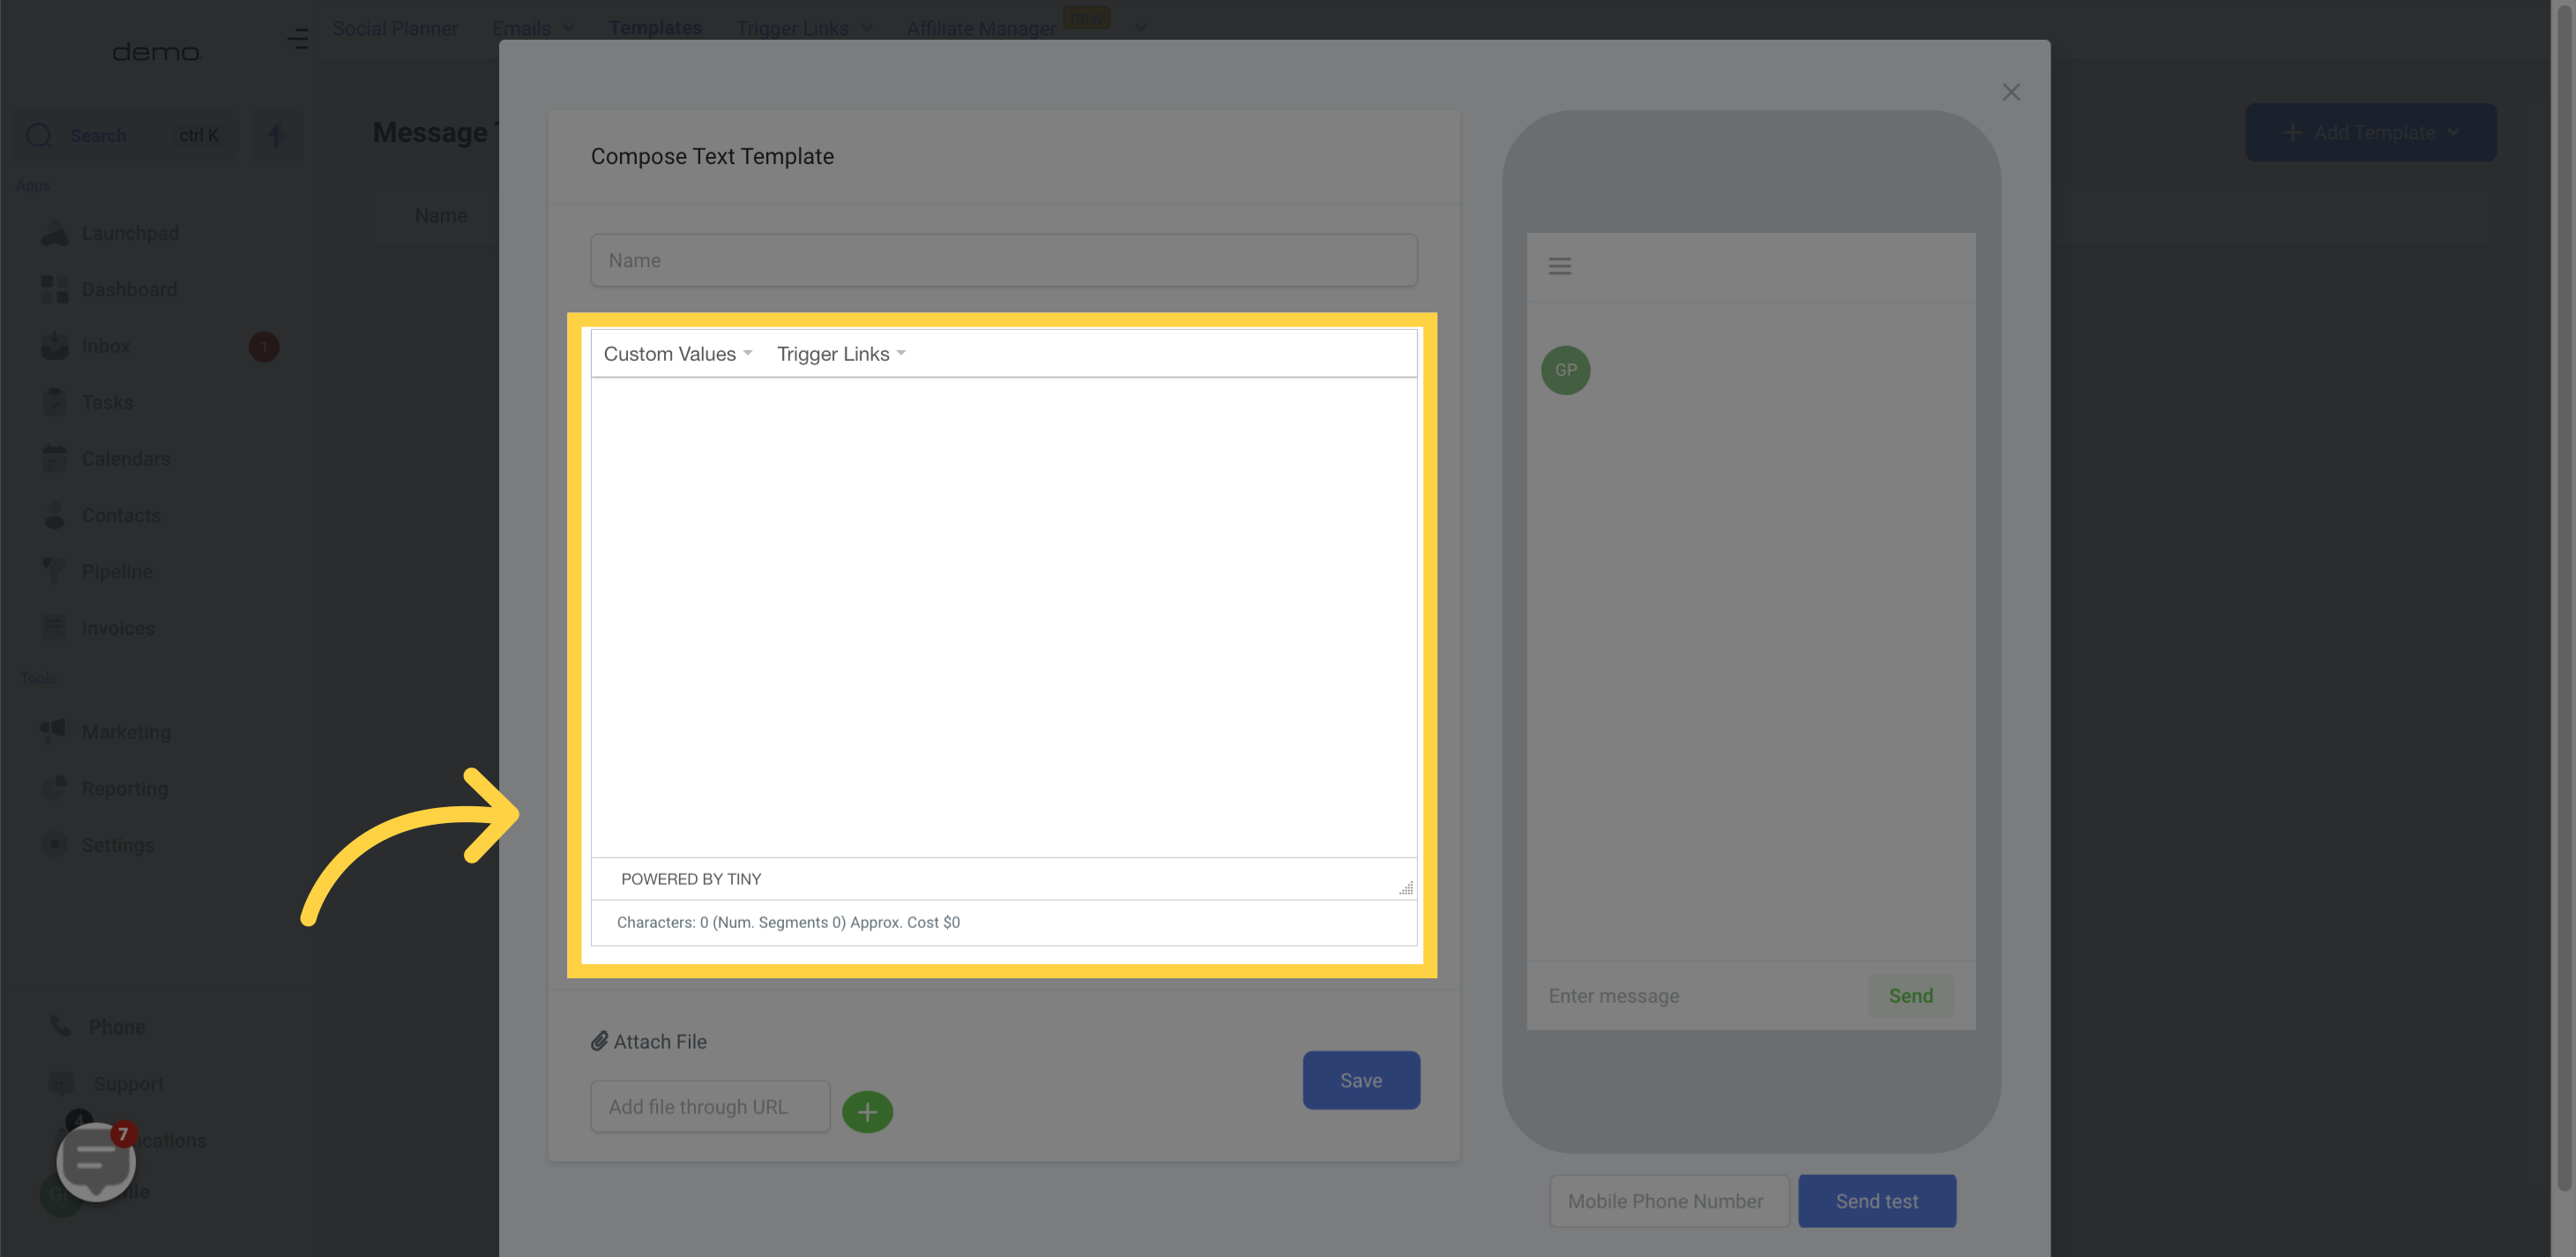
Task: Close the Compose Text Template dialog
Action: (x=2011, y=92)
